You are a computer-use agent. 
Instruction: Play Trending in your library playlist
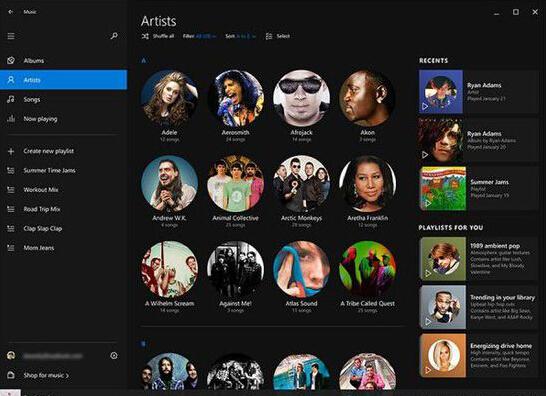coord(428,321)
